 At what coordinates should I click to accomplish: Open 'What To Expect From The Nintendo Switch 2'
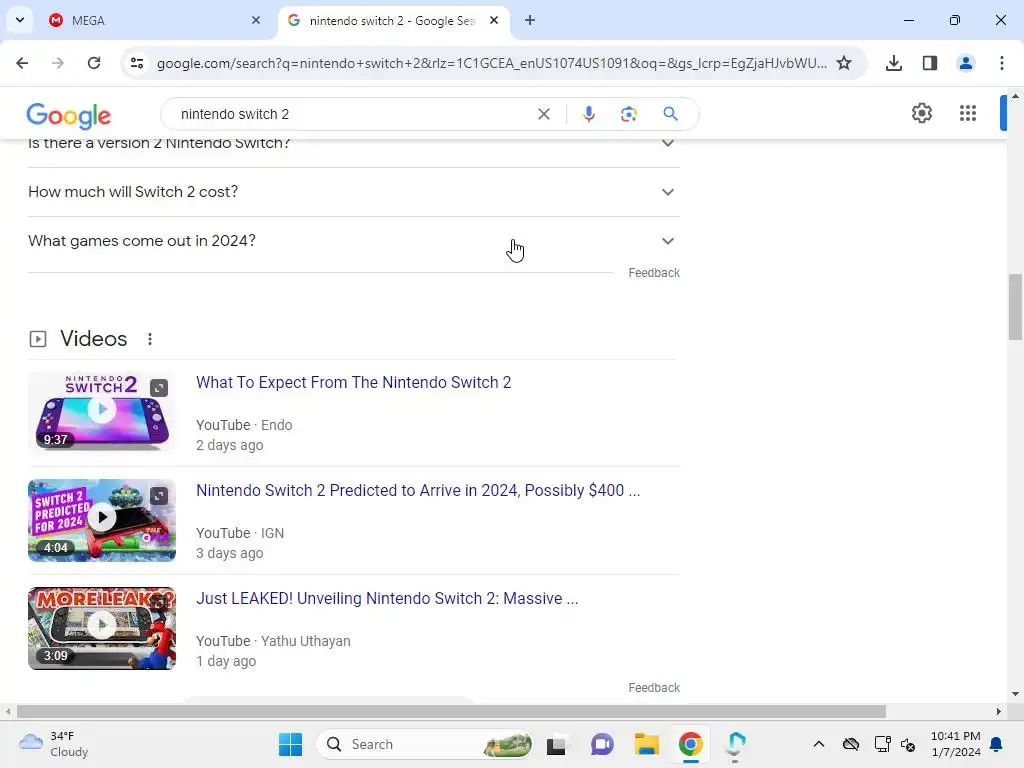(x=353, y=383)
